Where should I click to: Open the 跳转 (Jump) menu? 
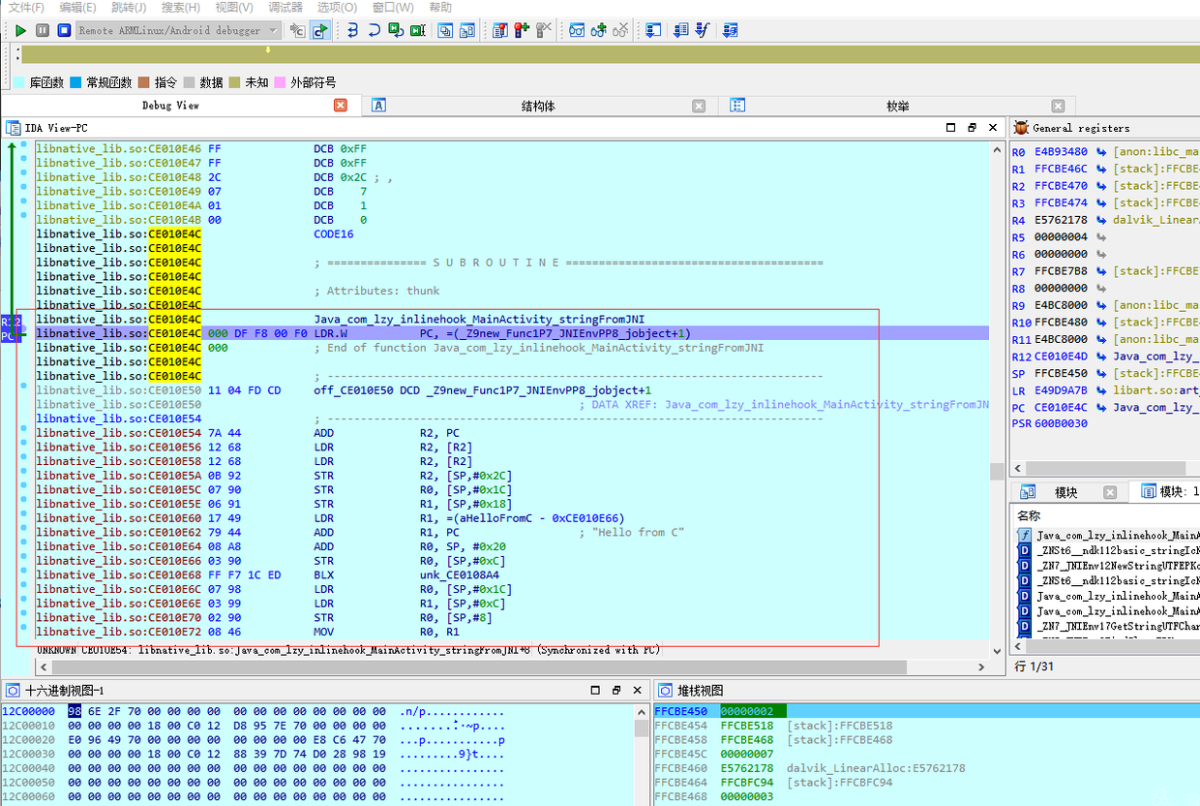128,7
